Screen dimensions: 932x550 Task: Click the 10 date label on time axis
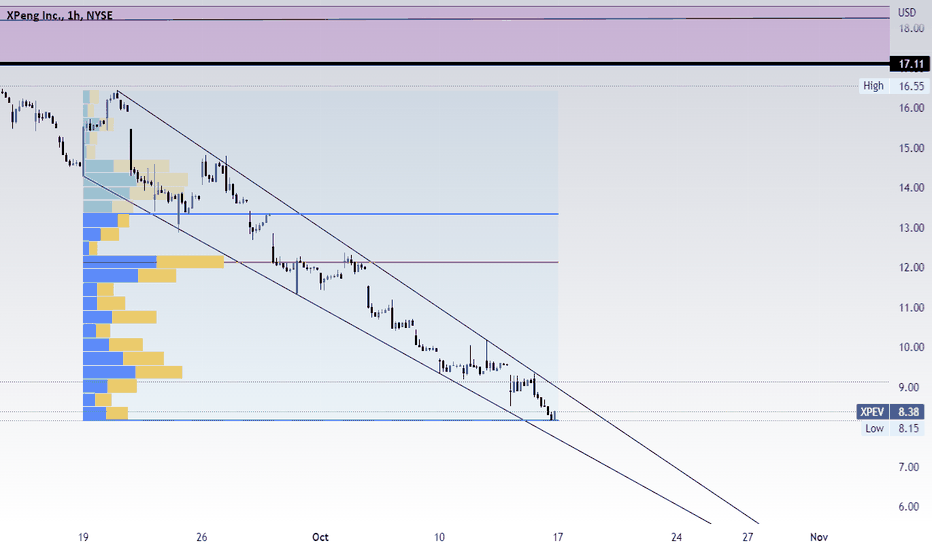(x=439, y=537)
